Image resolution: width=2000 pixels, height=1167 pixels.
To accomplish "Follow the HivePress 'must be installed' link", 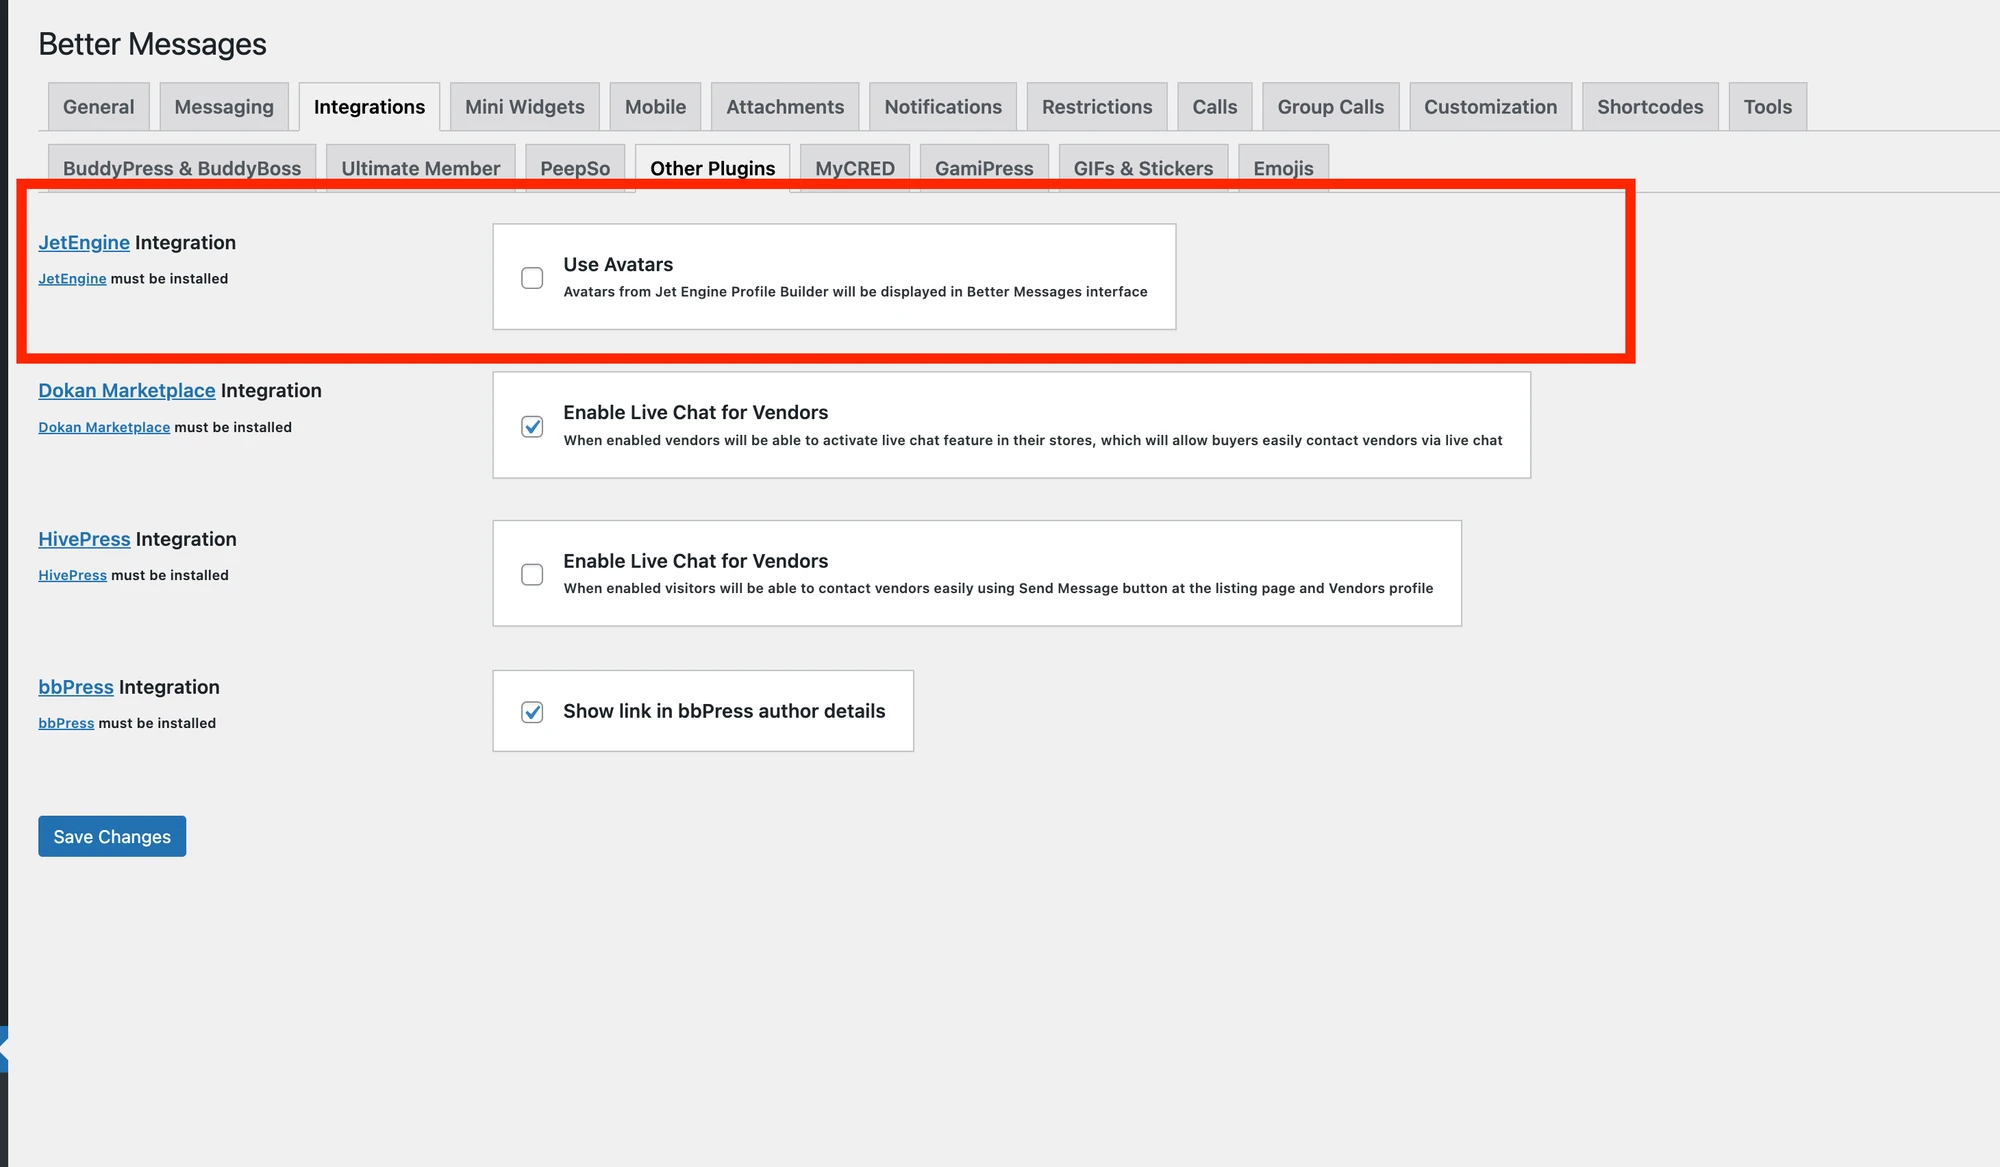I will (72, 575).
